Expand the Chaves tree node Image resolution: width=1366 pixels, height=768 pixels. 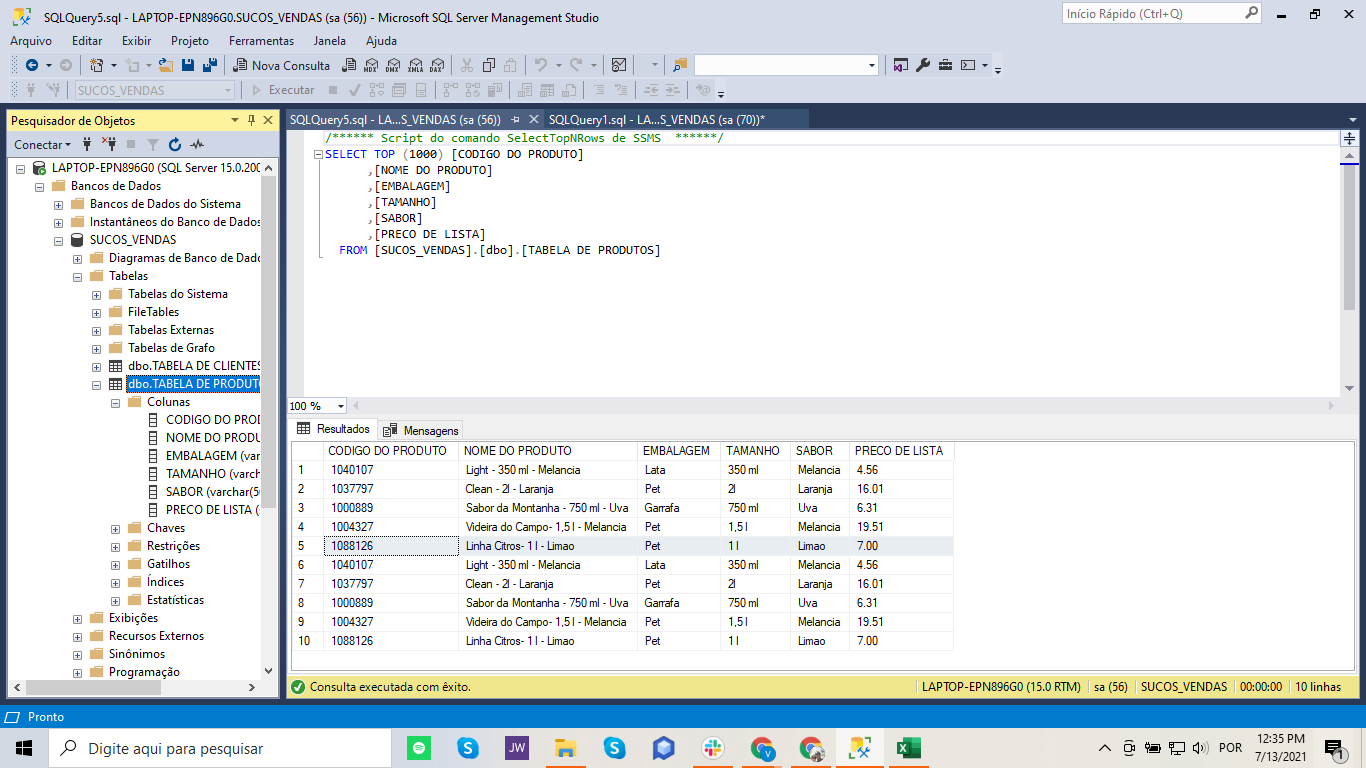coord(116,528)
